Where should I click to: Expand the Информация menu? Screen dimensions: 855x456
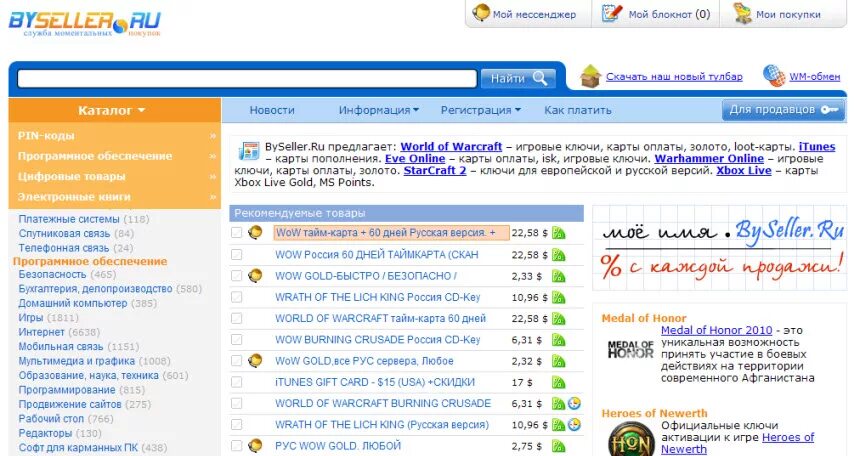coord(378,110)
